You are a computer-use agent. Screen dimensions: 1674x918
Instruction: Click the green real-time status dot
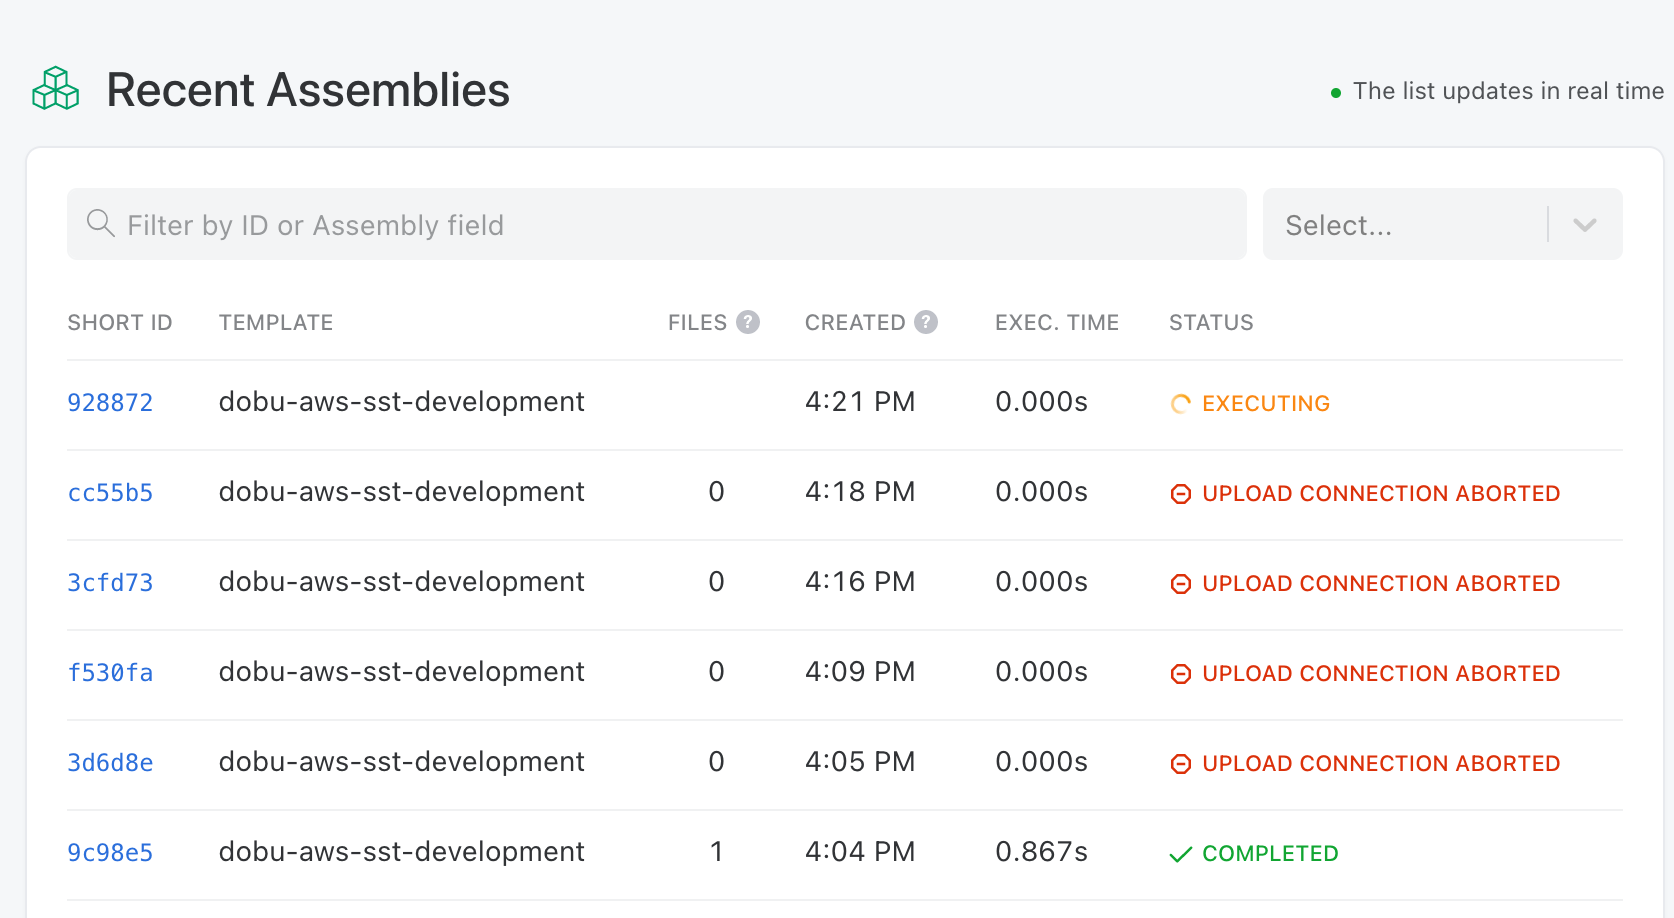pos(1336,93)
